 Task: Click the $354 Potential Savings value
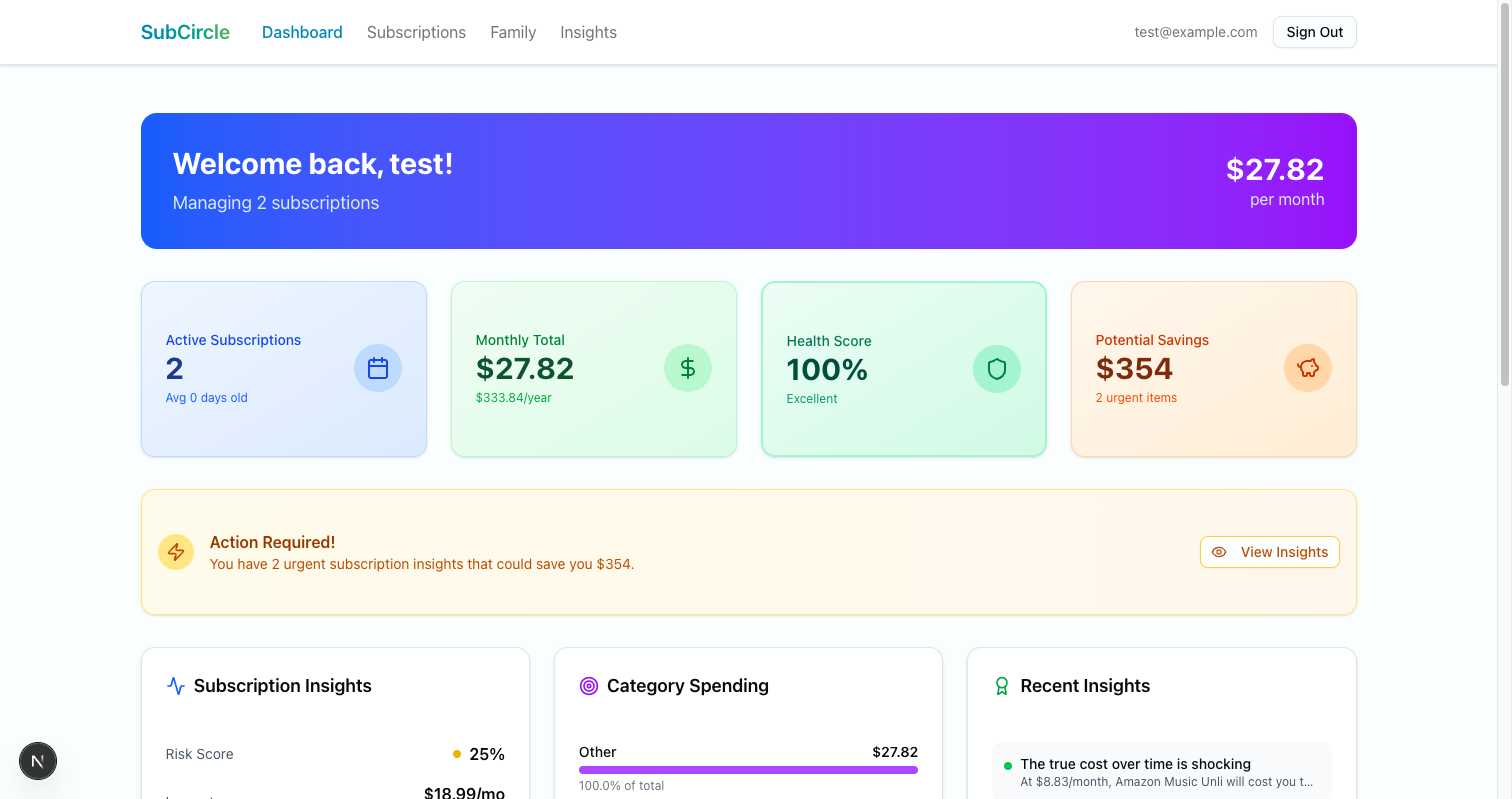[x=1134, y=369]
